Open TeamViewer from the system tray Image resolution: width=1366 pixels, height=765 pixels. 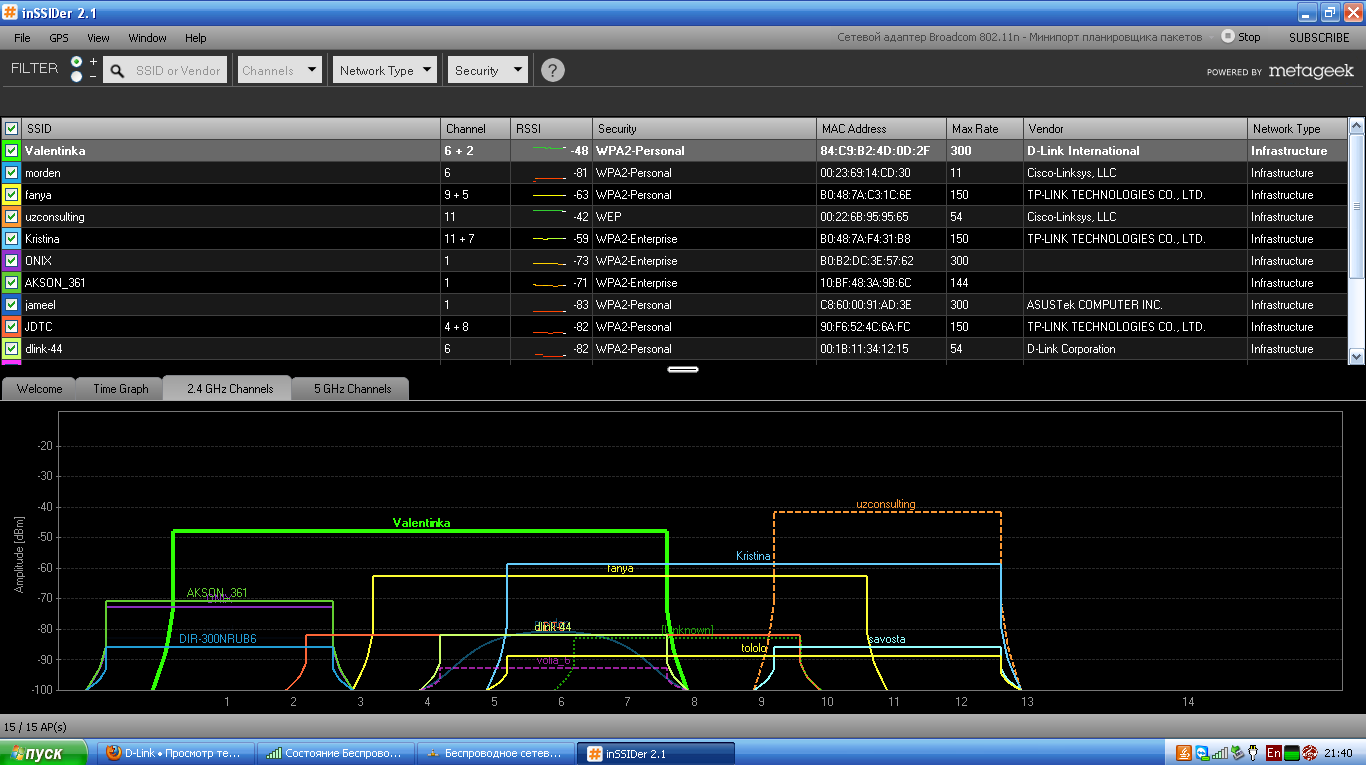1201,753
